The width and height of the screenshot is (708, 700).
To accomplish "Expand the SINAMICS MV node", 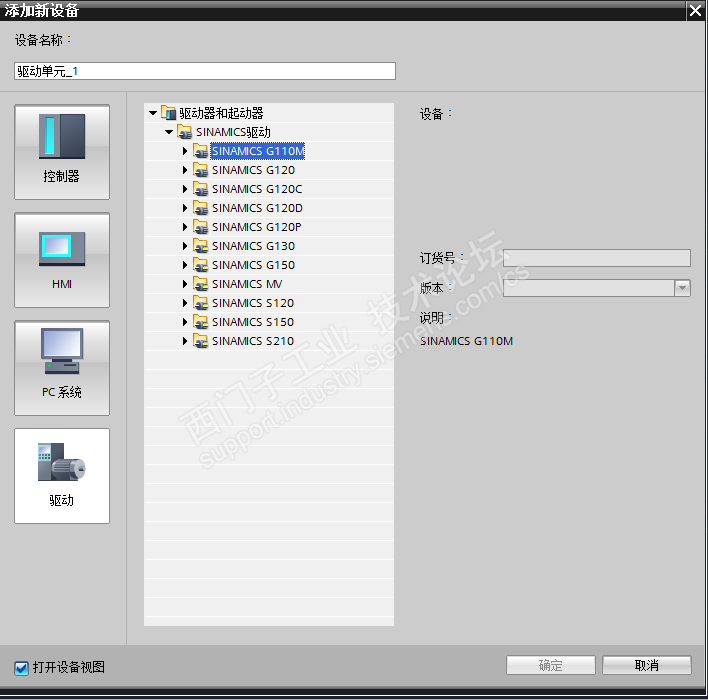I will click(x=185, y=284).
